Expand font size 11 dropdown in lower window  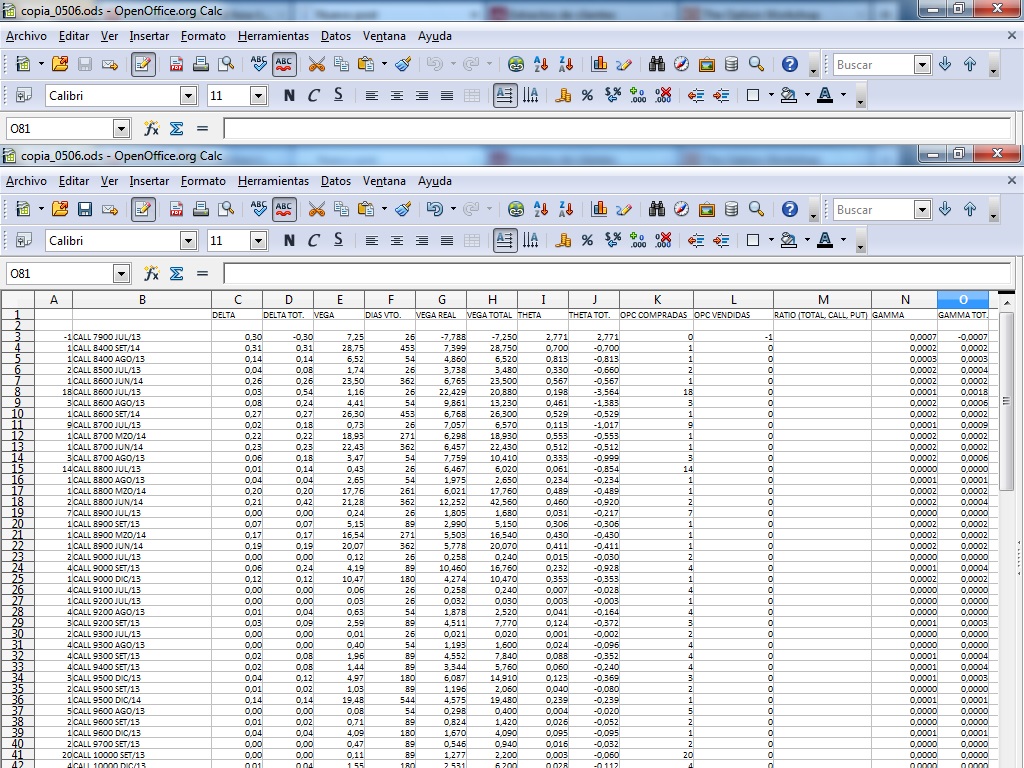tap(258, 241)
